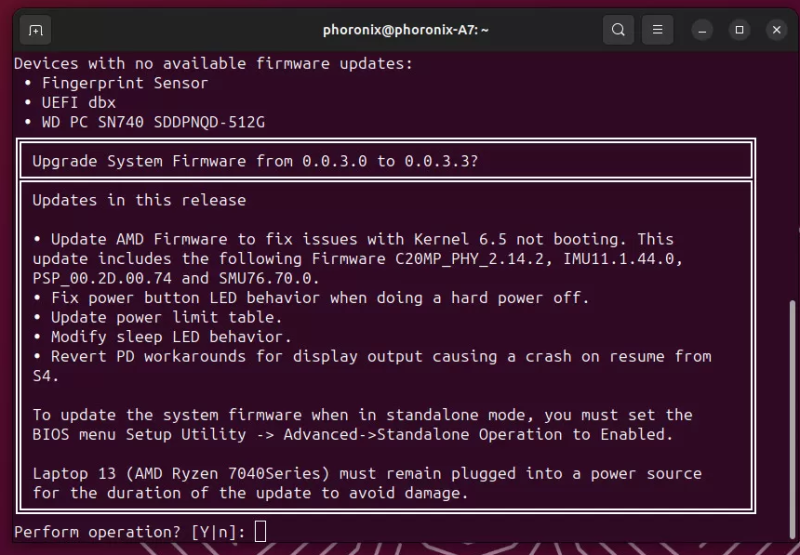Click the line containing 'C20MP_PHY_2.14.2'
Image resolution: width=800 pixels, height=555 pixels.
click(358, 259)
